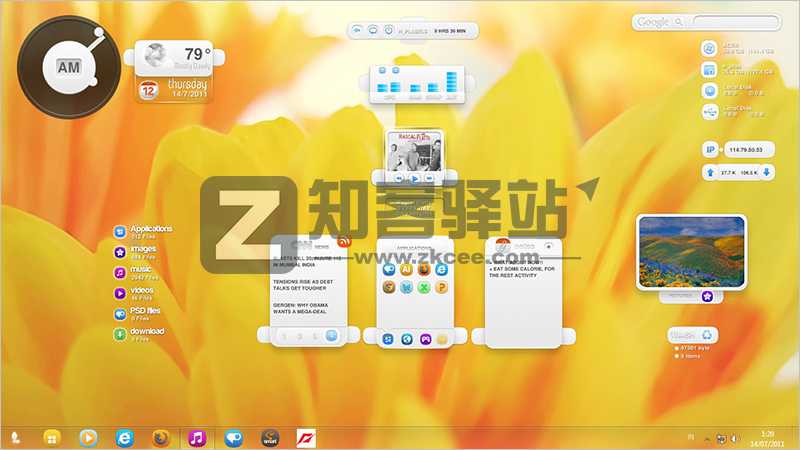Launch the brown-orange app in applications widget
Image resolution: width=800 pixels, height=450 pixels.
tap(389, 287)
